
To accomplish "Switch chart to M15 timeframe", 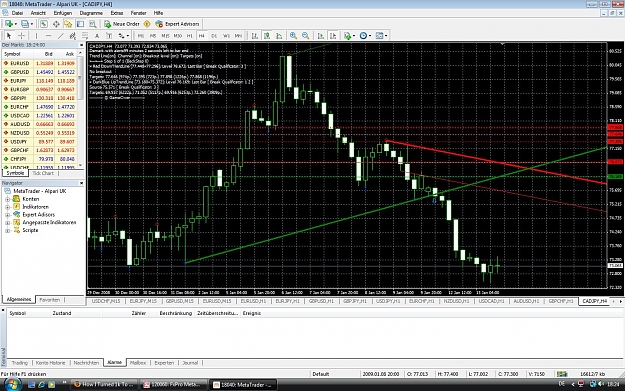I will (x=165, y=36).
